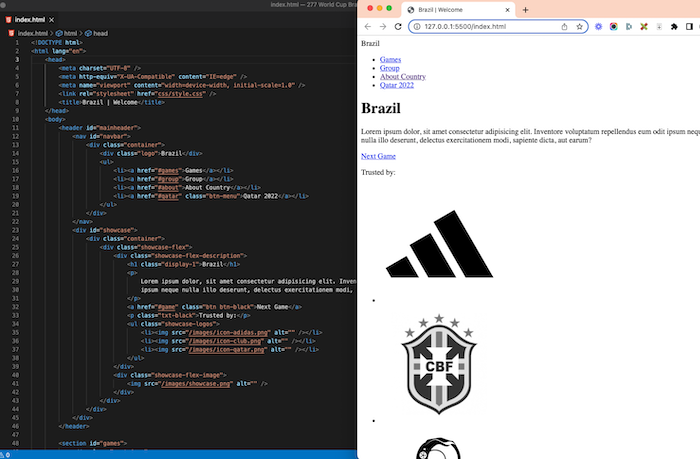Click line number 34 in the gutter
This screenshot has width=700, height=459.
tap(16, 324)
